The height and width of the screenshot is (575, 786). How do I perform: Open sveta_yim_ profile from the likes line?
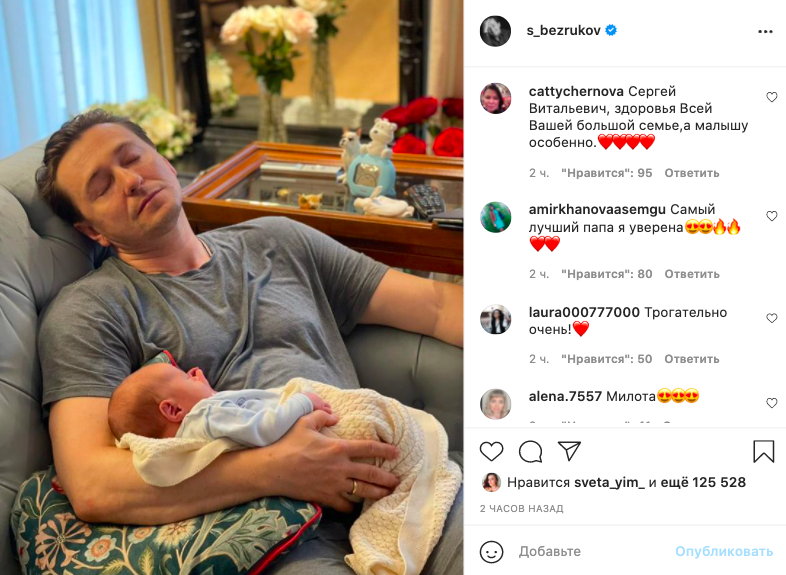point(609,482)
